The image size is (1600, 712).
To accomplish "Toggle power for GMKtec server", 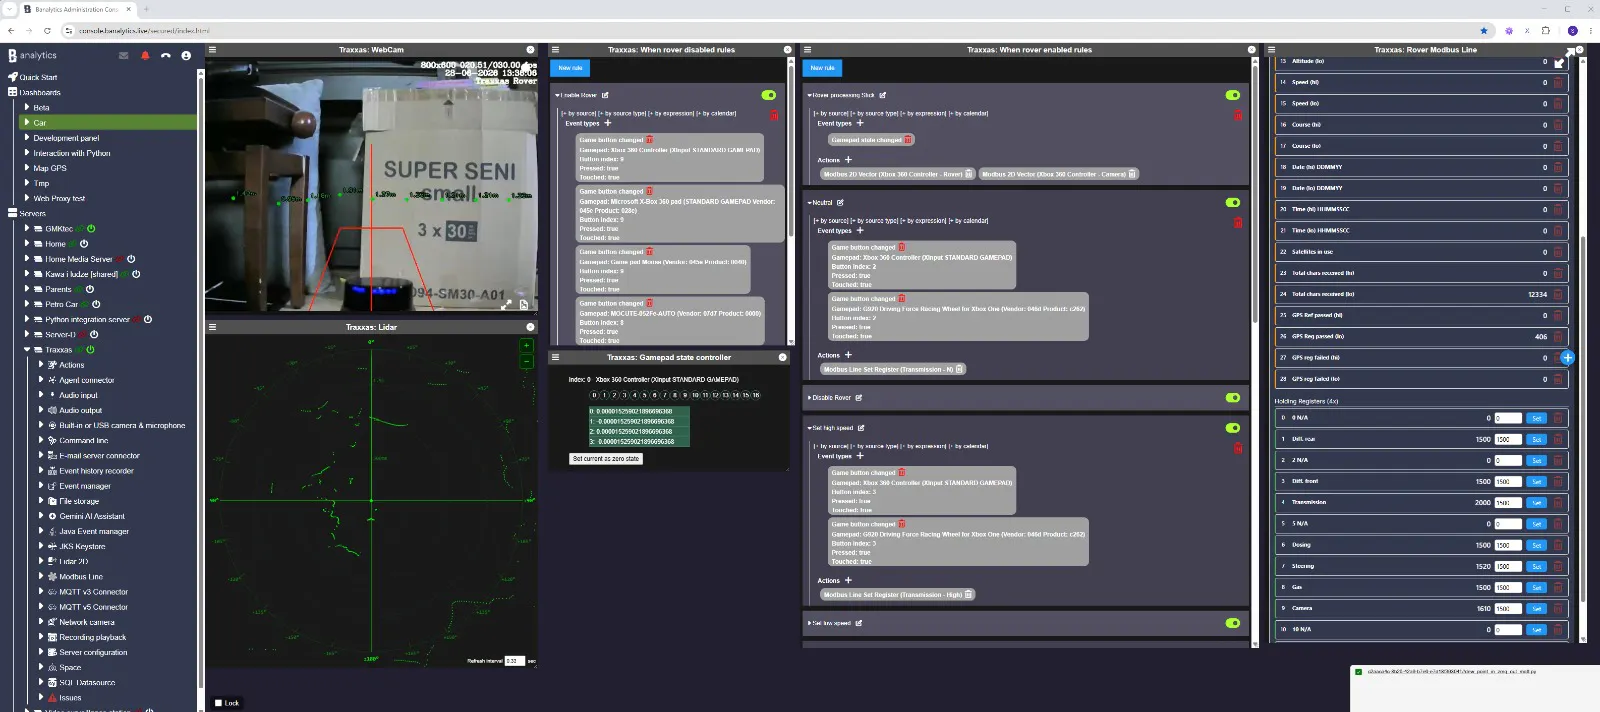I will pos(91,229).
